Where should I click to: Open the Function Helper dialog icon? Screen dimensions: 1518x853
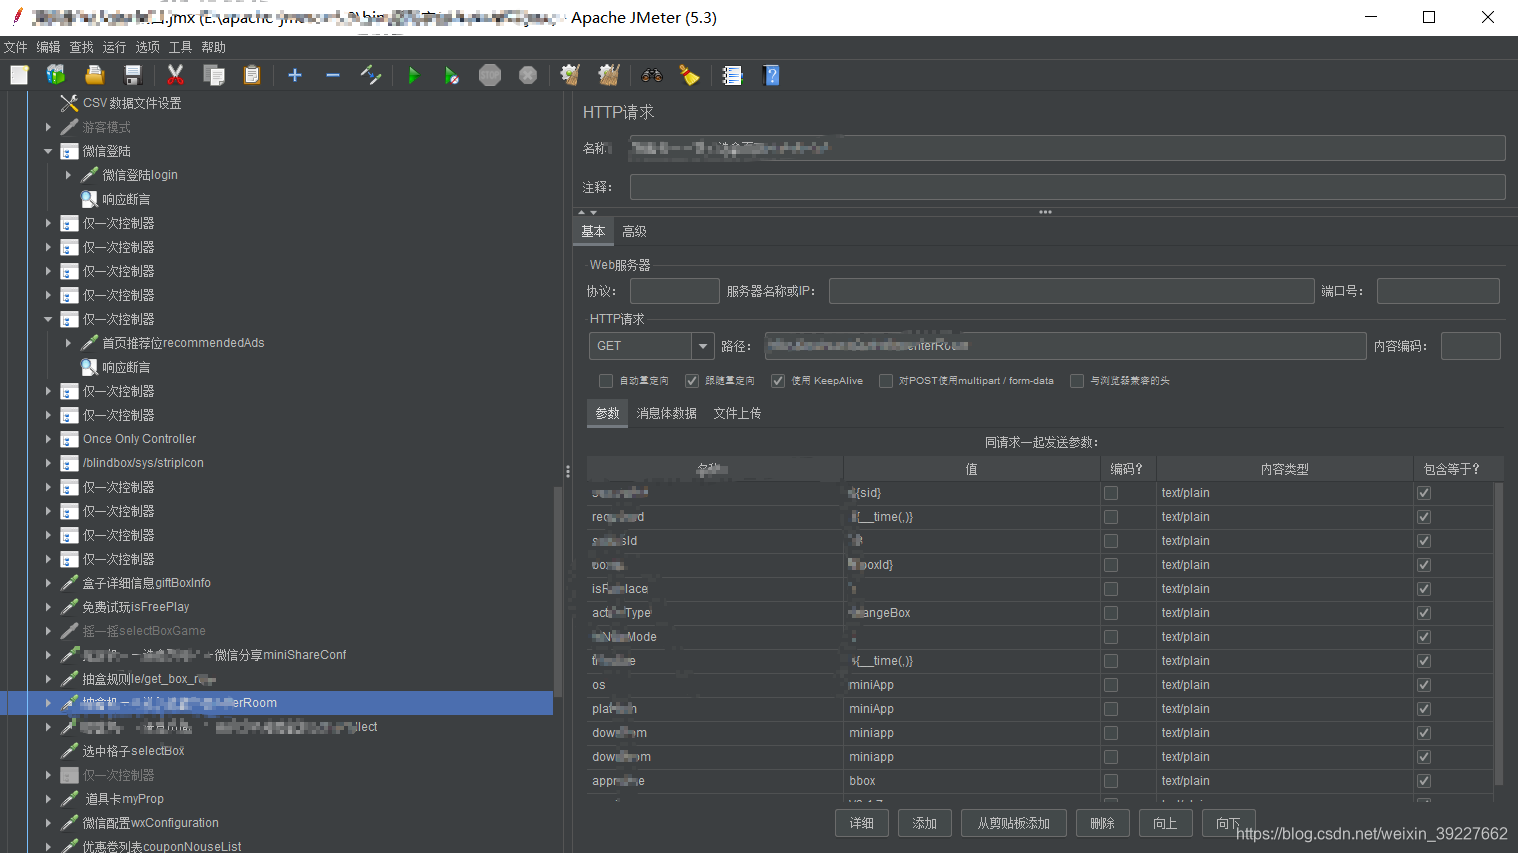click(733, 75)
